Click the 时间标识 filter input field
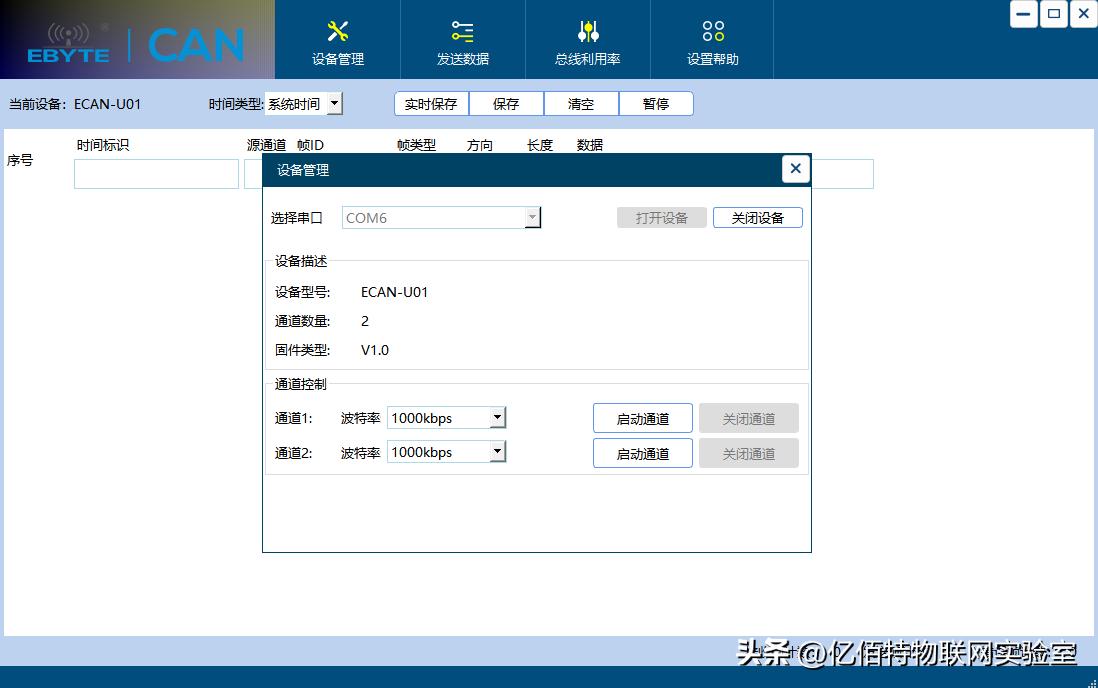1098x688 pixels. click(155, 173)
